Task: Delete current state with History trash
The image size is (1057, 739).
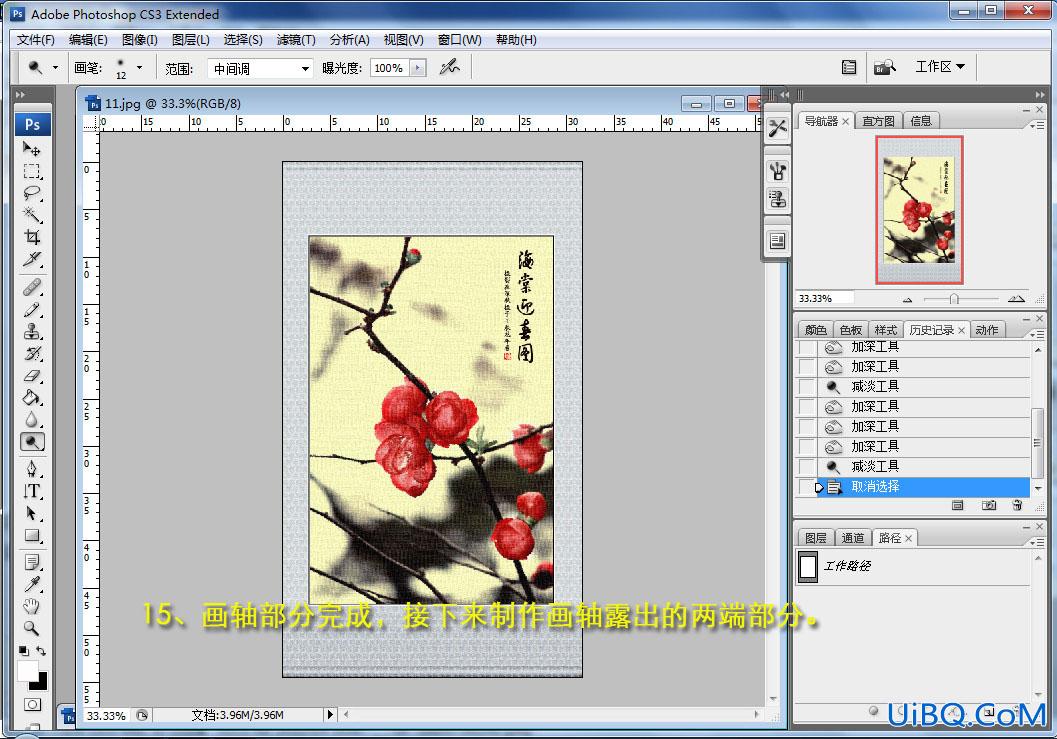Action: (1017, 505)
